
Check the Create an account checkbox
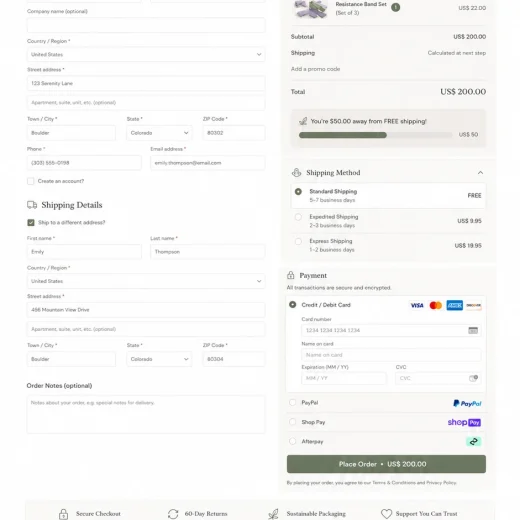(x=31, y=181)
